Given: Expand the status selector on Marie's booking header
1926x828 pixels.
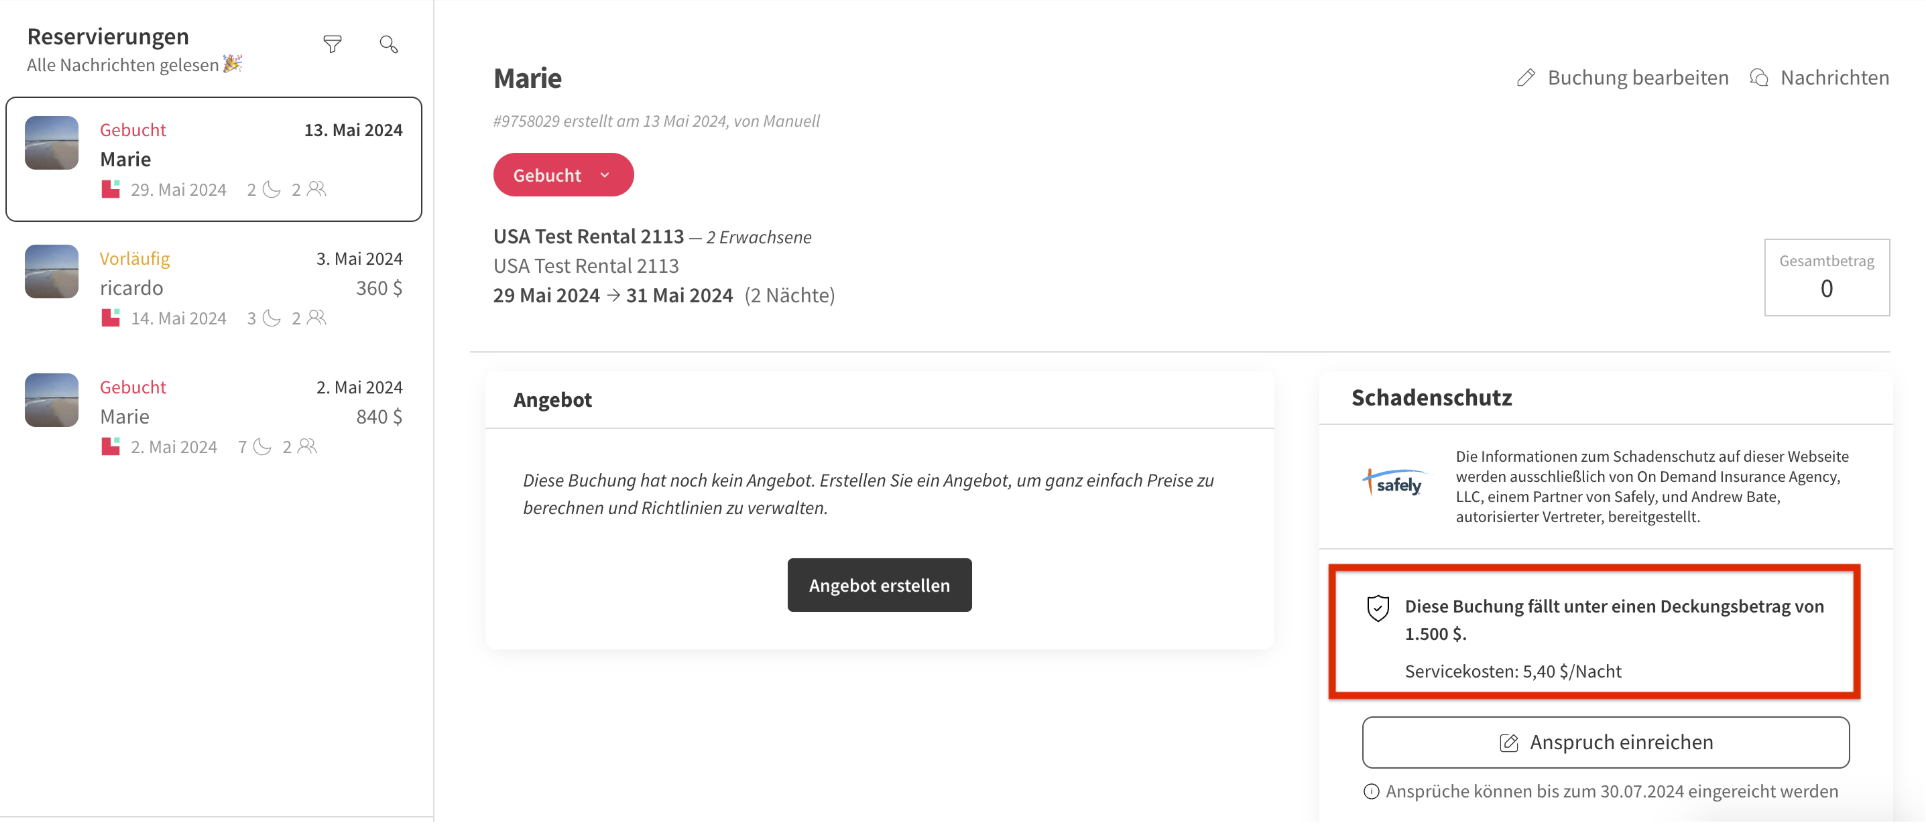Looking at the screenshot, I should click(605, 174).
